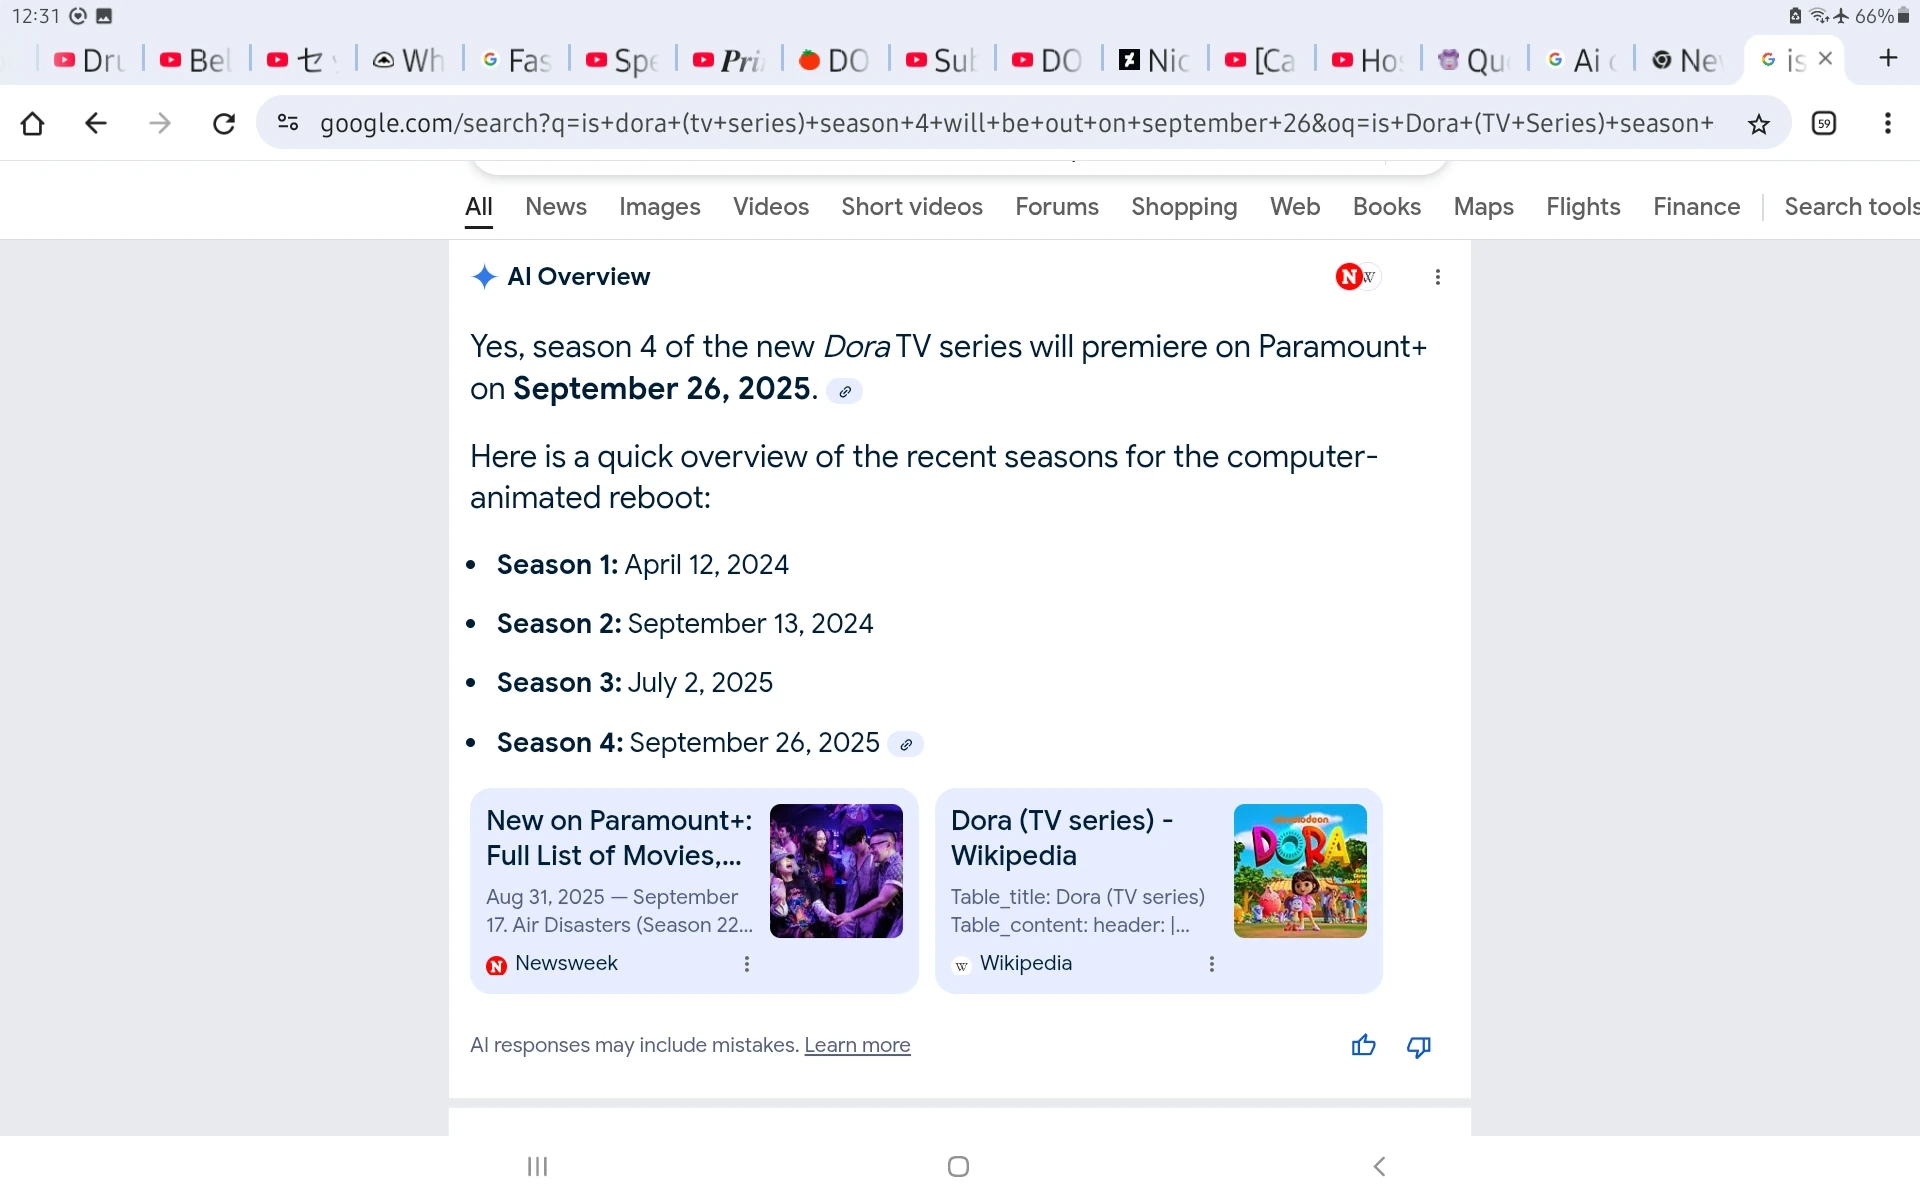Give the AI Overview a thumbs up
This screenshot has height=1200, width=1920.
1363,1046
